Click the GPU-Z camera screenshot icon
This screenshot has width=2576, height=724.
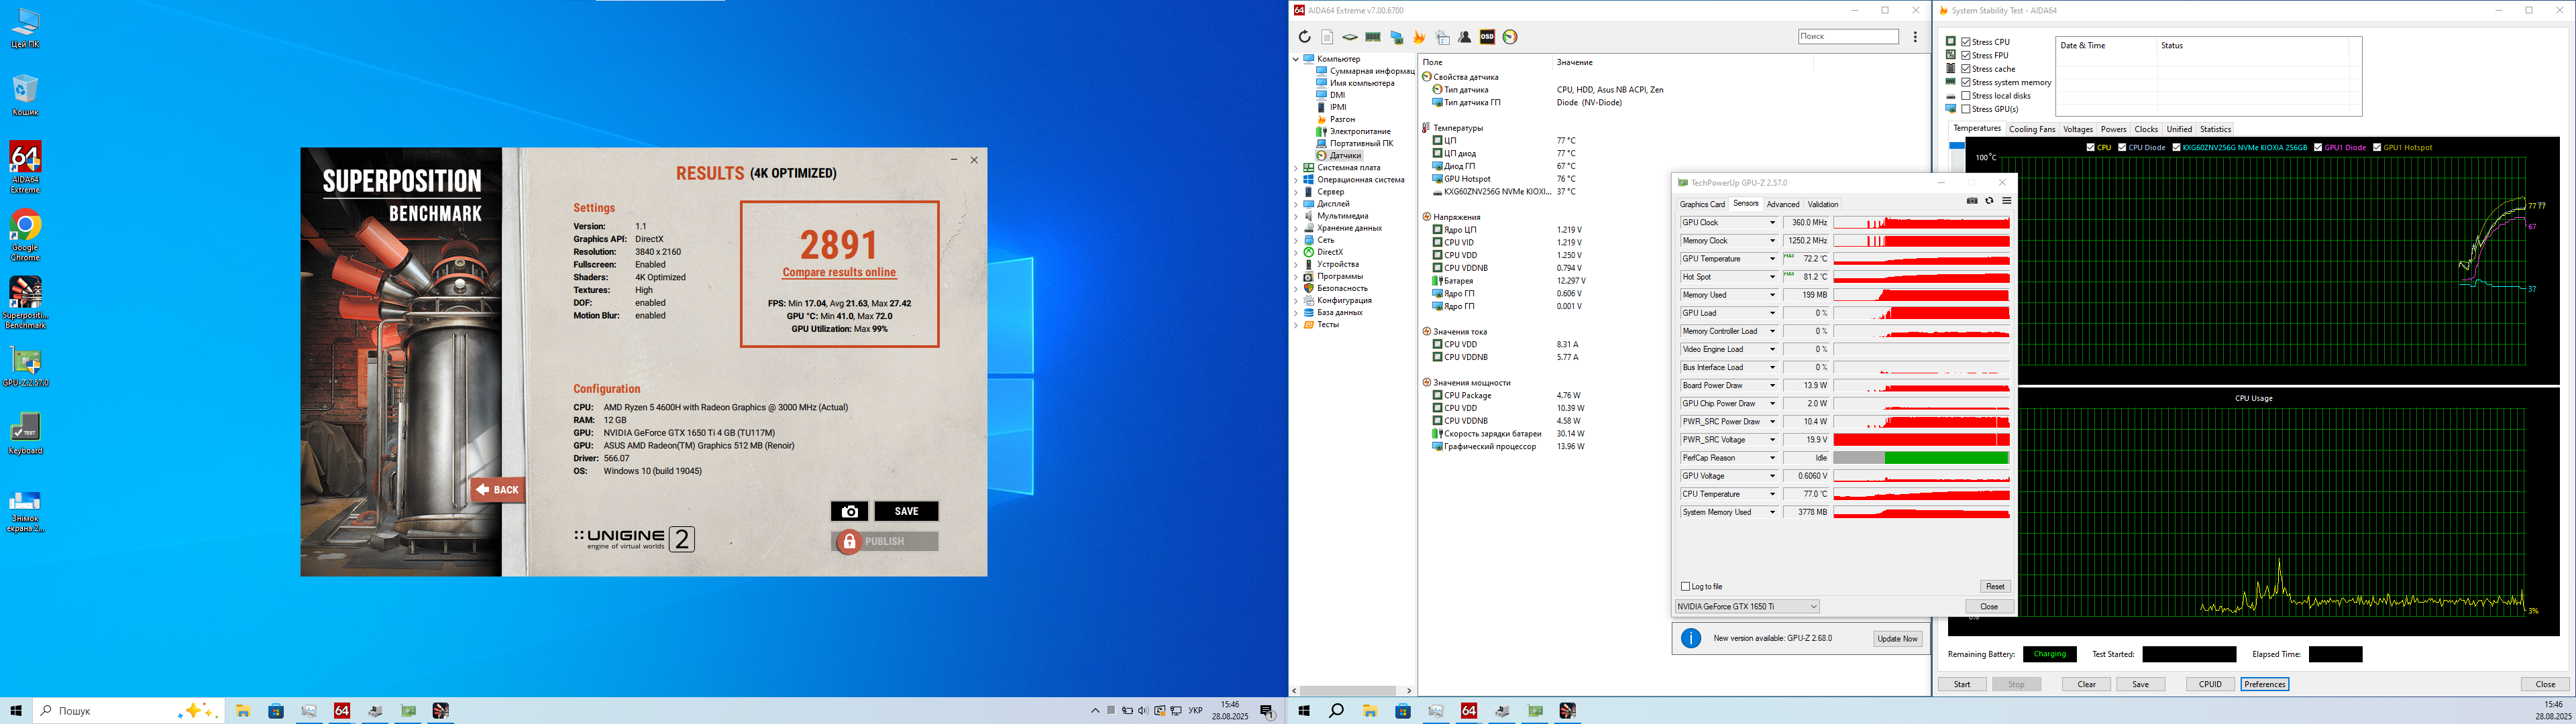(x=1972, y=201)
